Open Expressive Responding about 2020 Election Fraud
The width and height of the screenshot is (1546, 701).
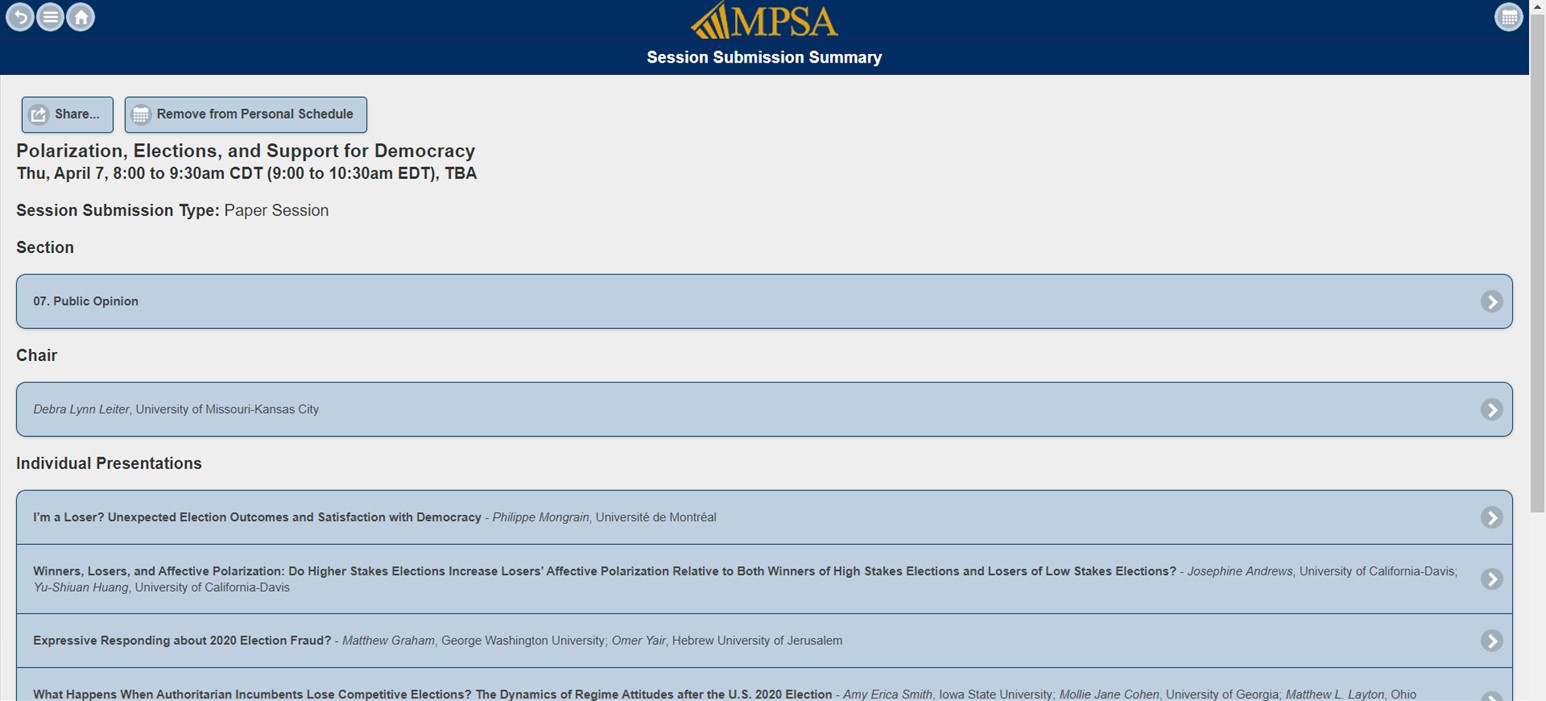[x=764, y=640]
